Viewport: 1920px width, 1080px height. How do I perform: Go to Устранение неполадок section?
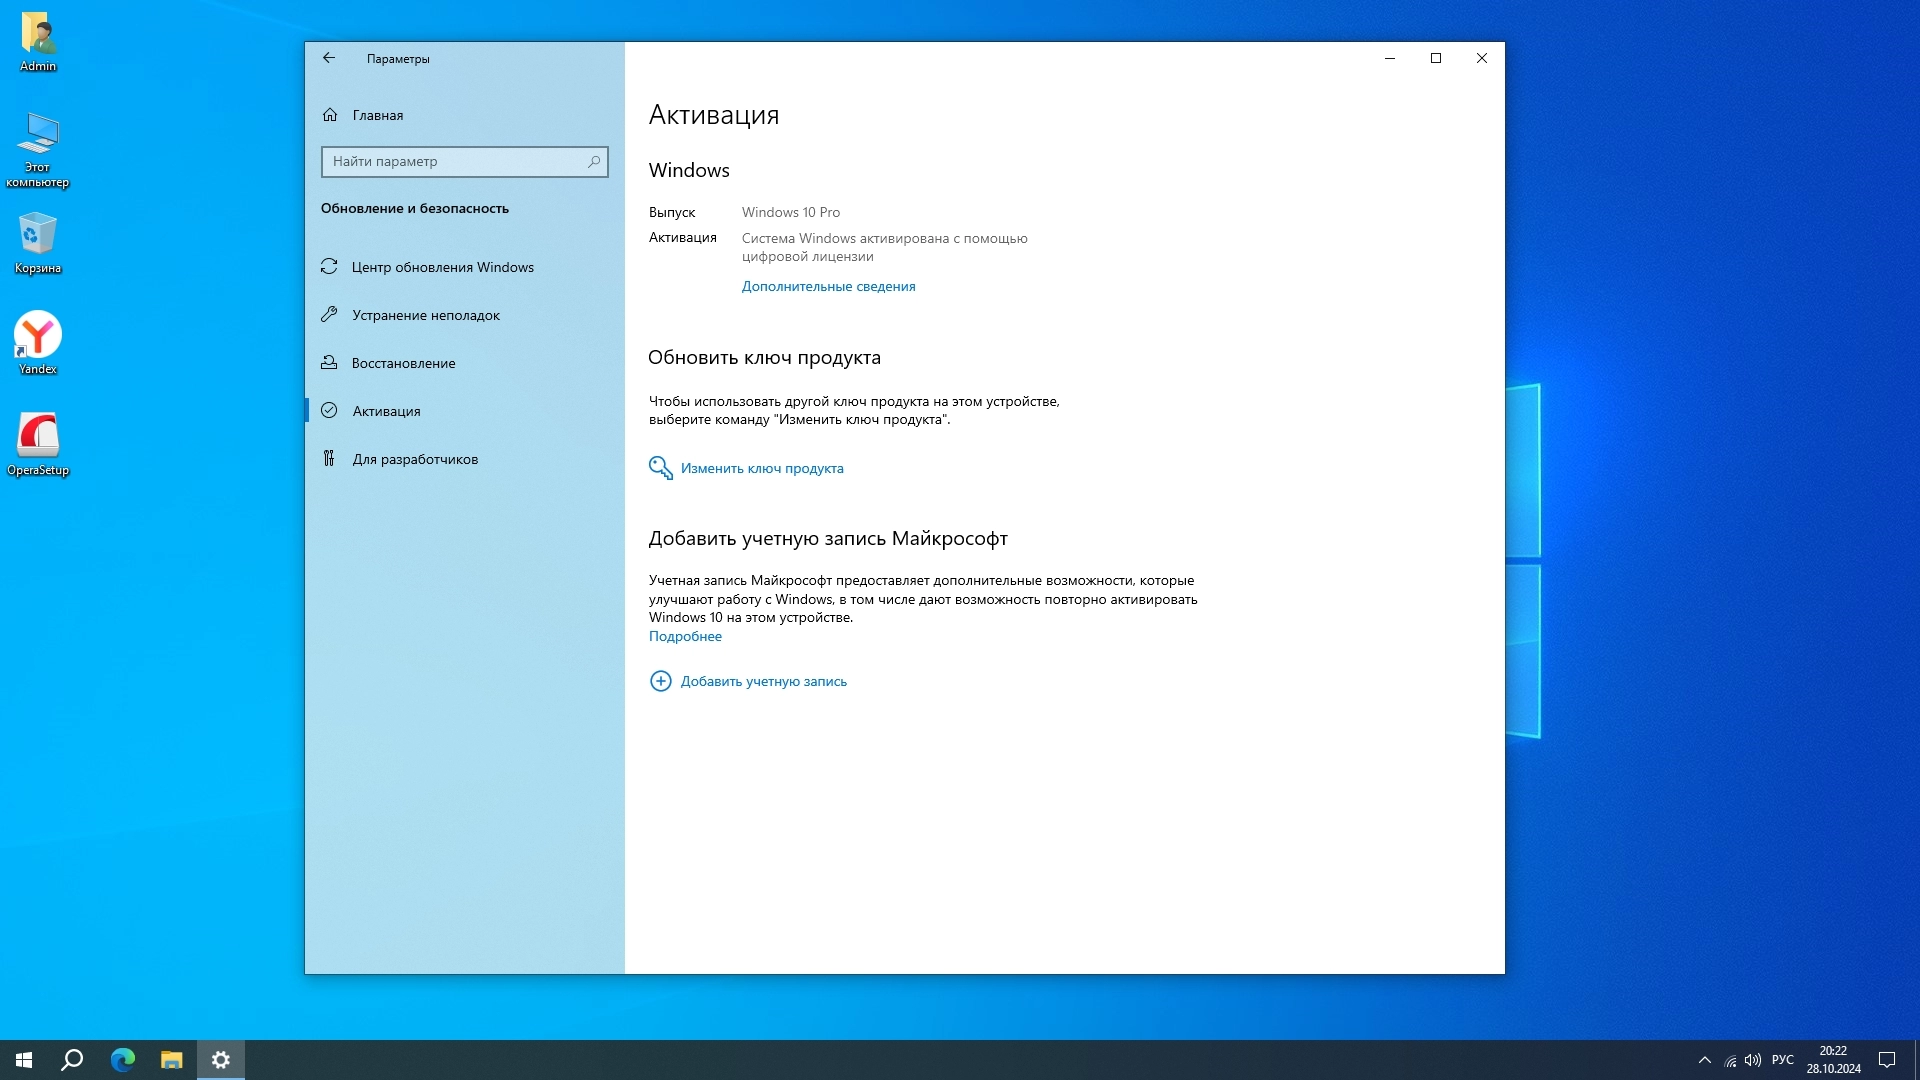(x=425, y=315)
